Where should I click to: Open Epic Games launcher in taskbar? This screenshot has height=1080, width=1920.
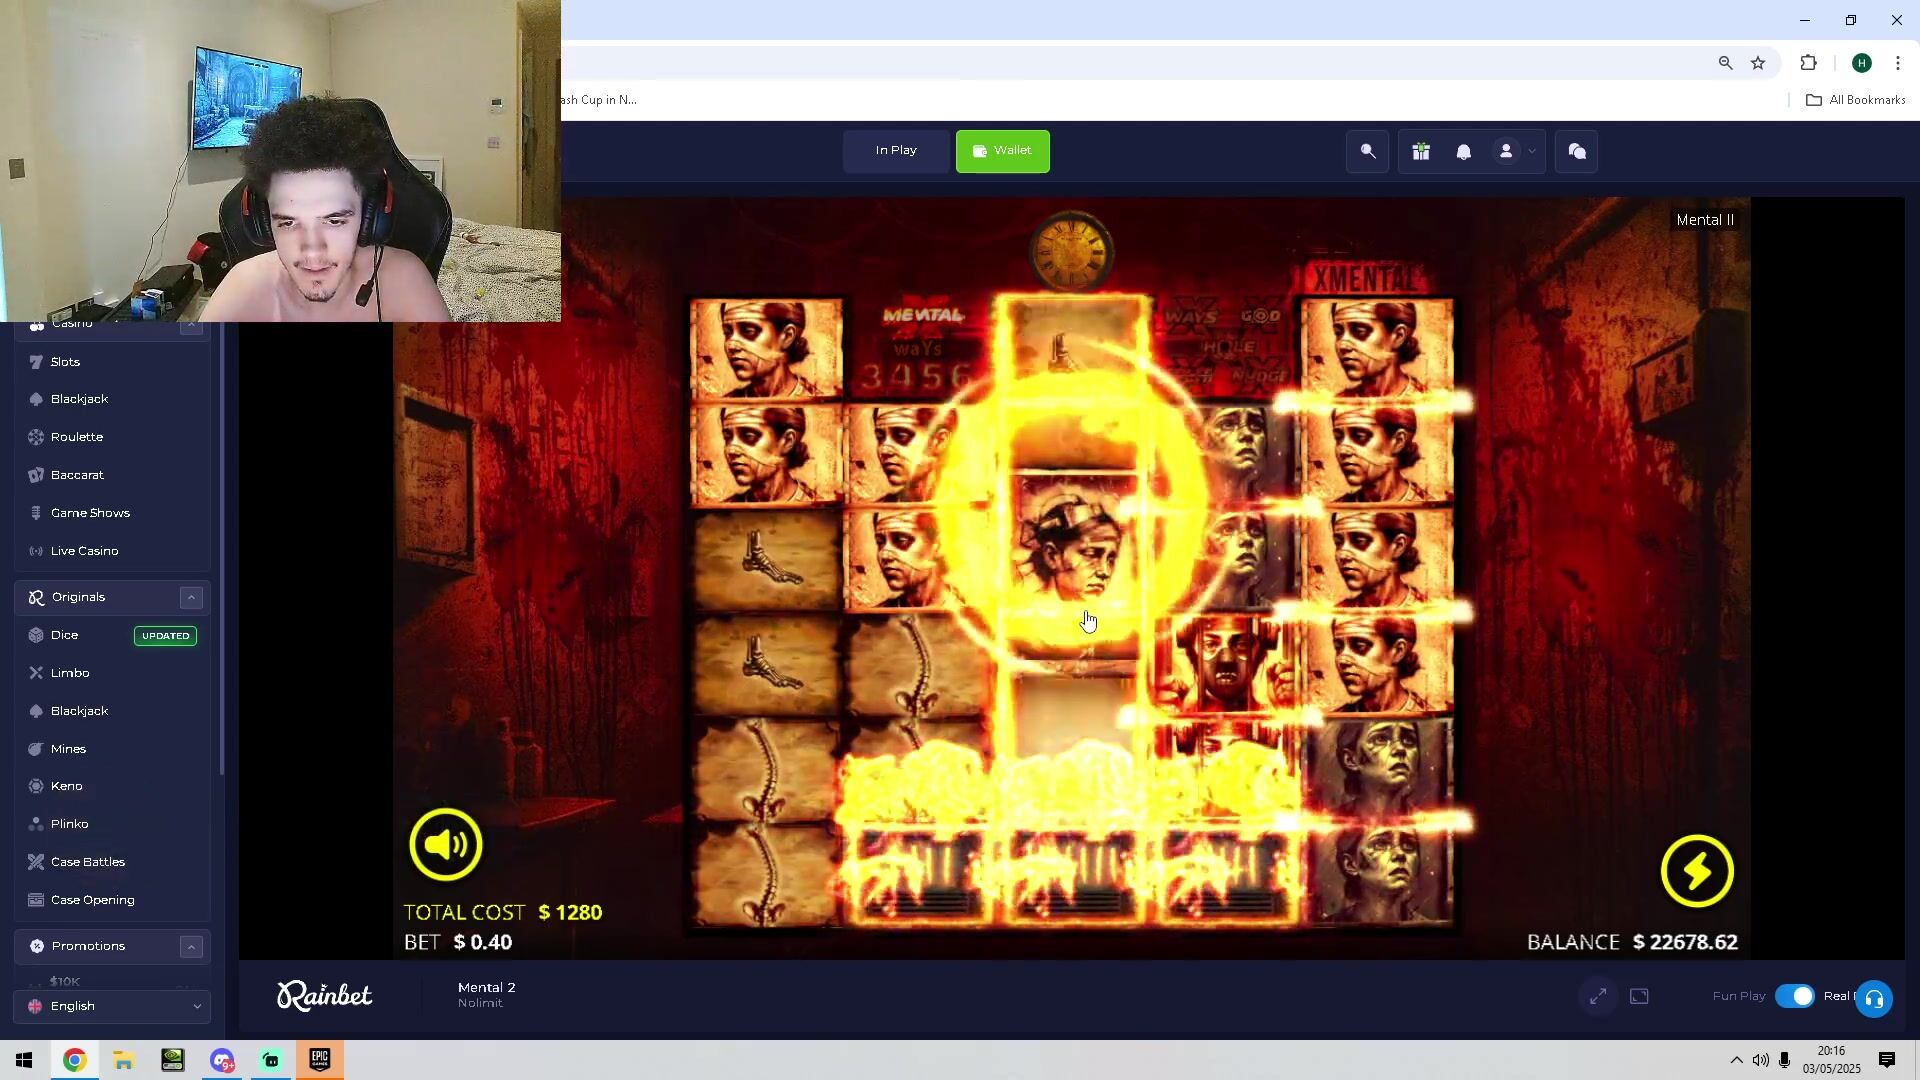pos(320,1060)
